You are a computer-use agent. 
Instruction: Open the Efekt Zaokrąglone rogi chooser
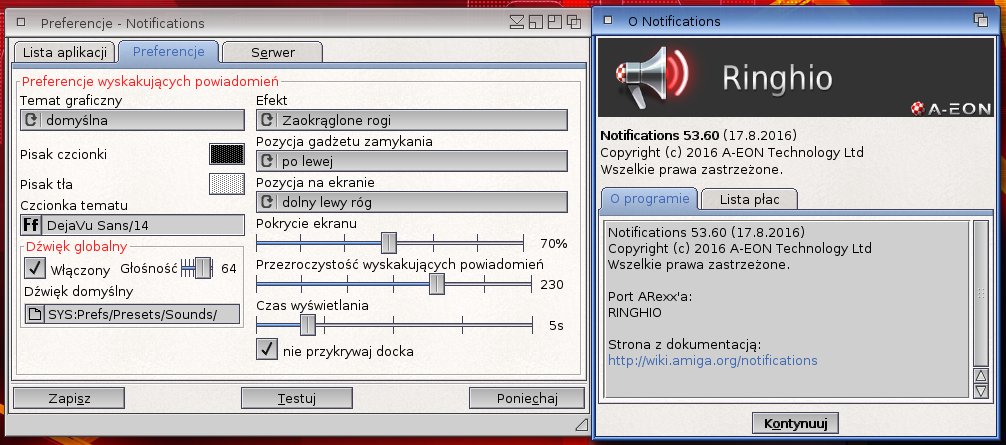point(412,120)
